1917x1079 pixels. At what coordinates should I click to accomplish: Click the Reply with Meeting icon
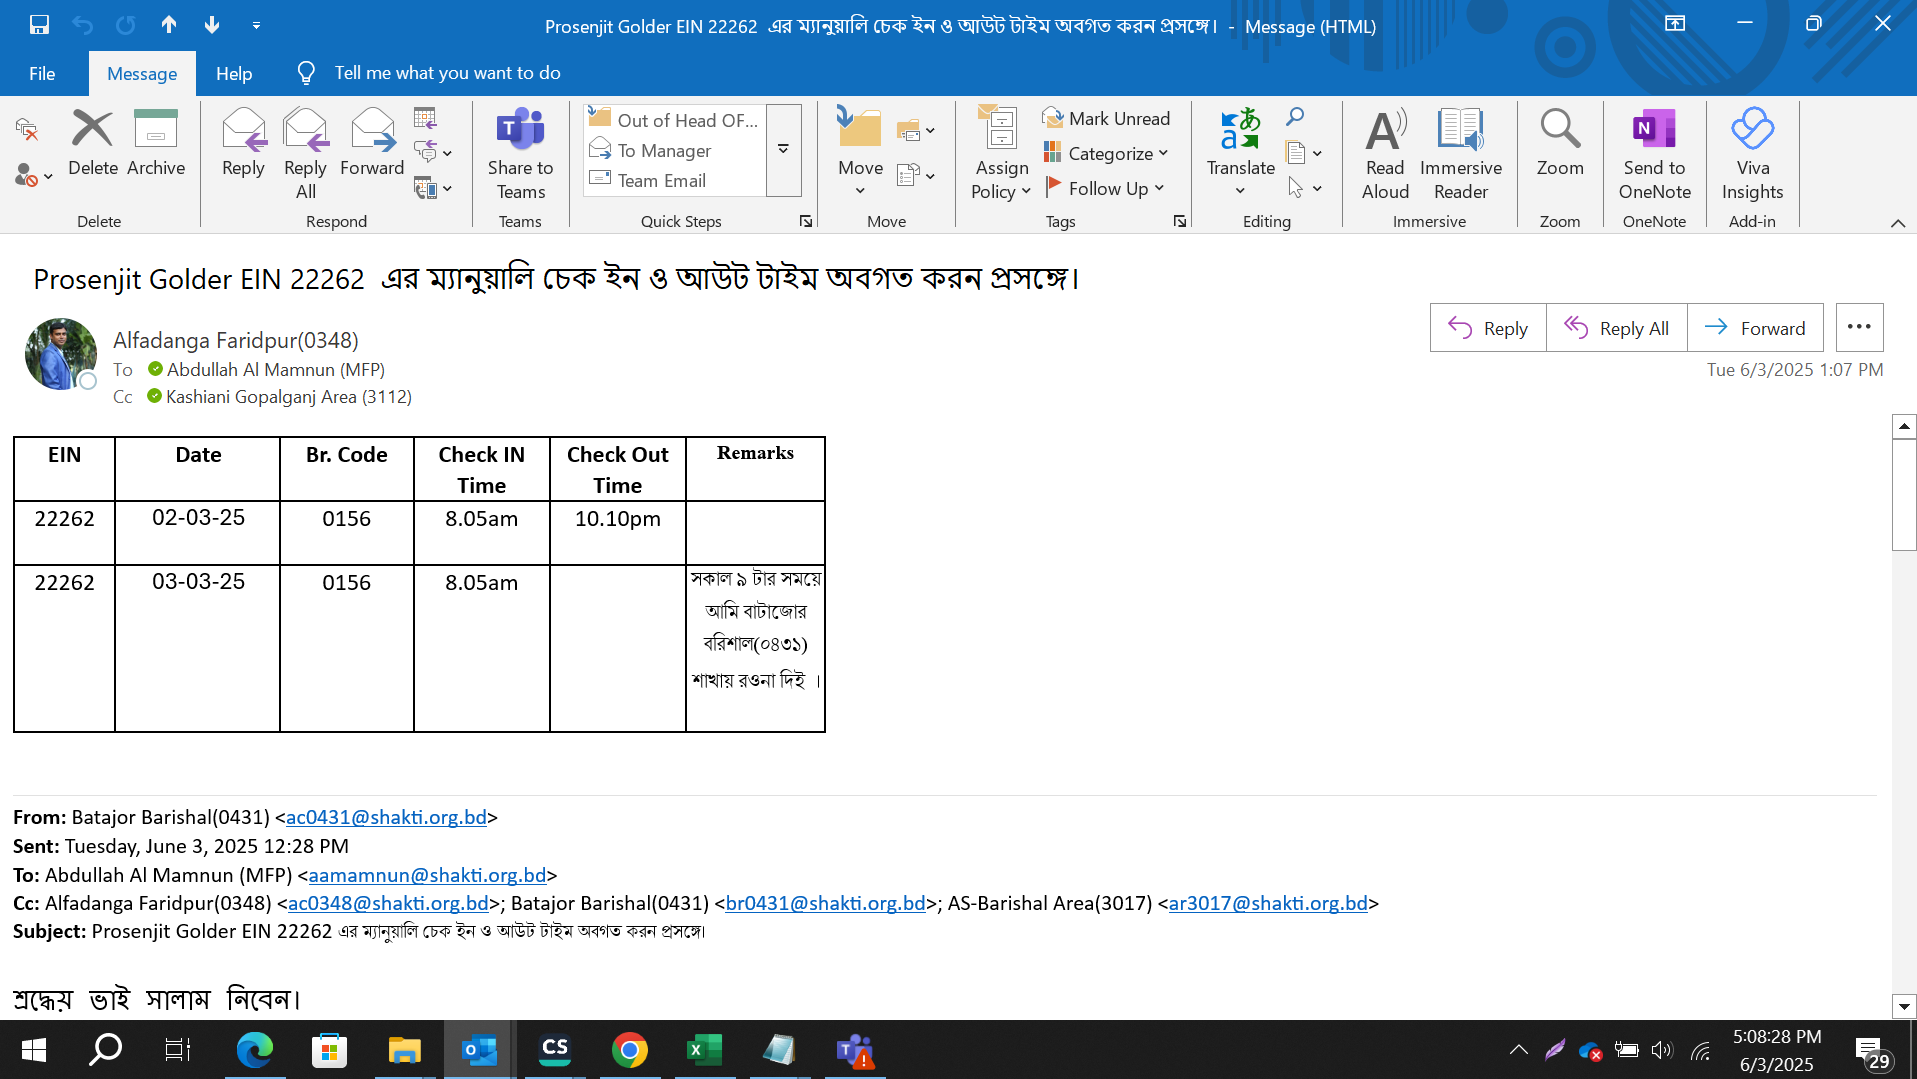425,118
